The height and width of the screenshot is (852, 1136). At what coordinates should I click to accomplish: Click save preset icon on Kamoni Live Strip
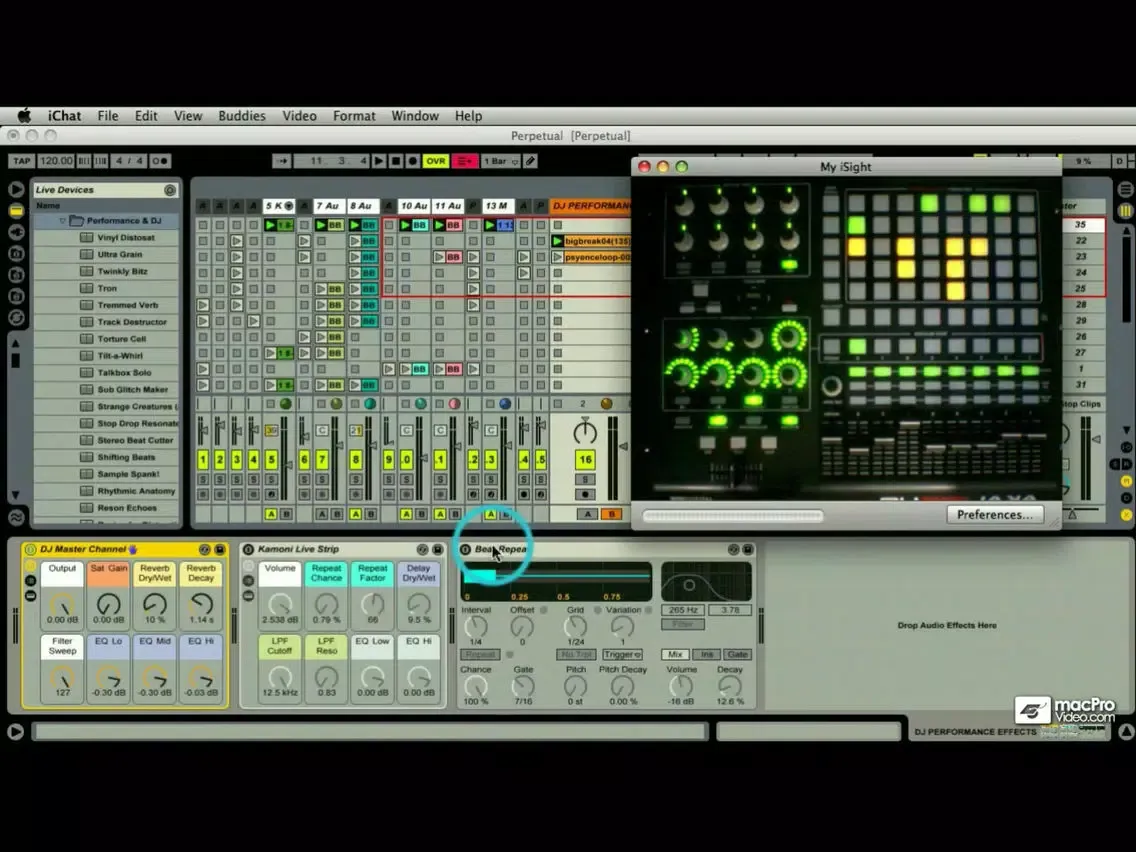[x=438, y=550]
